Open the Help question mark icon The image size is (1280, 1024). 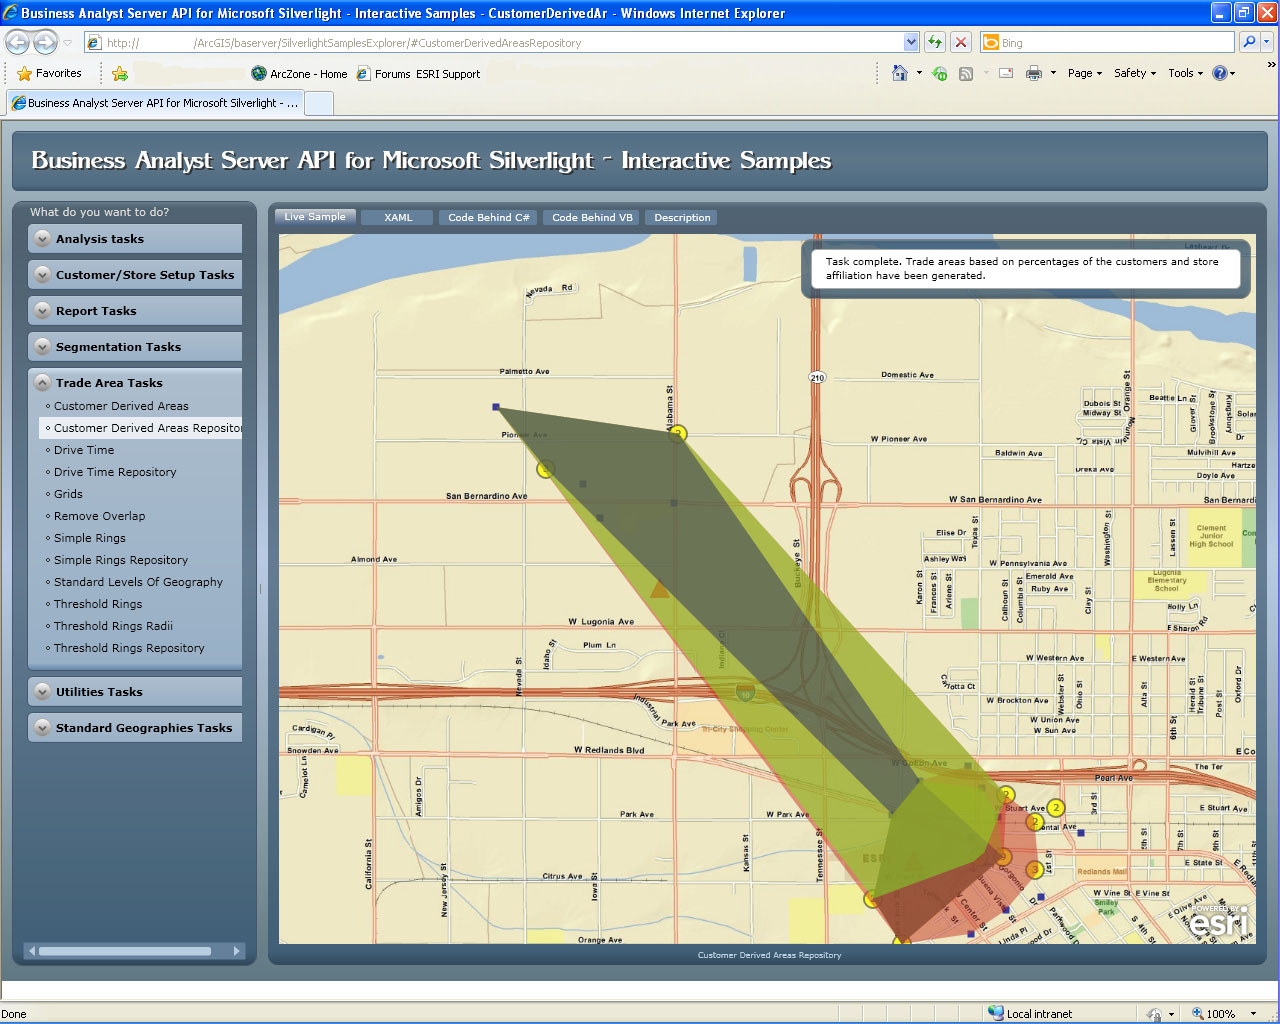[x=1220, y=73]
